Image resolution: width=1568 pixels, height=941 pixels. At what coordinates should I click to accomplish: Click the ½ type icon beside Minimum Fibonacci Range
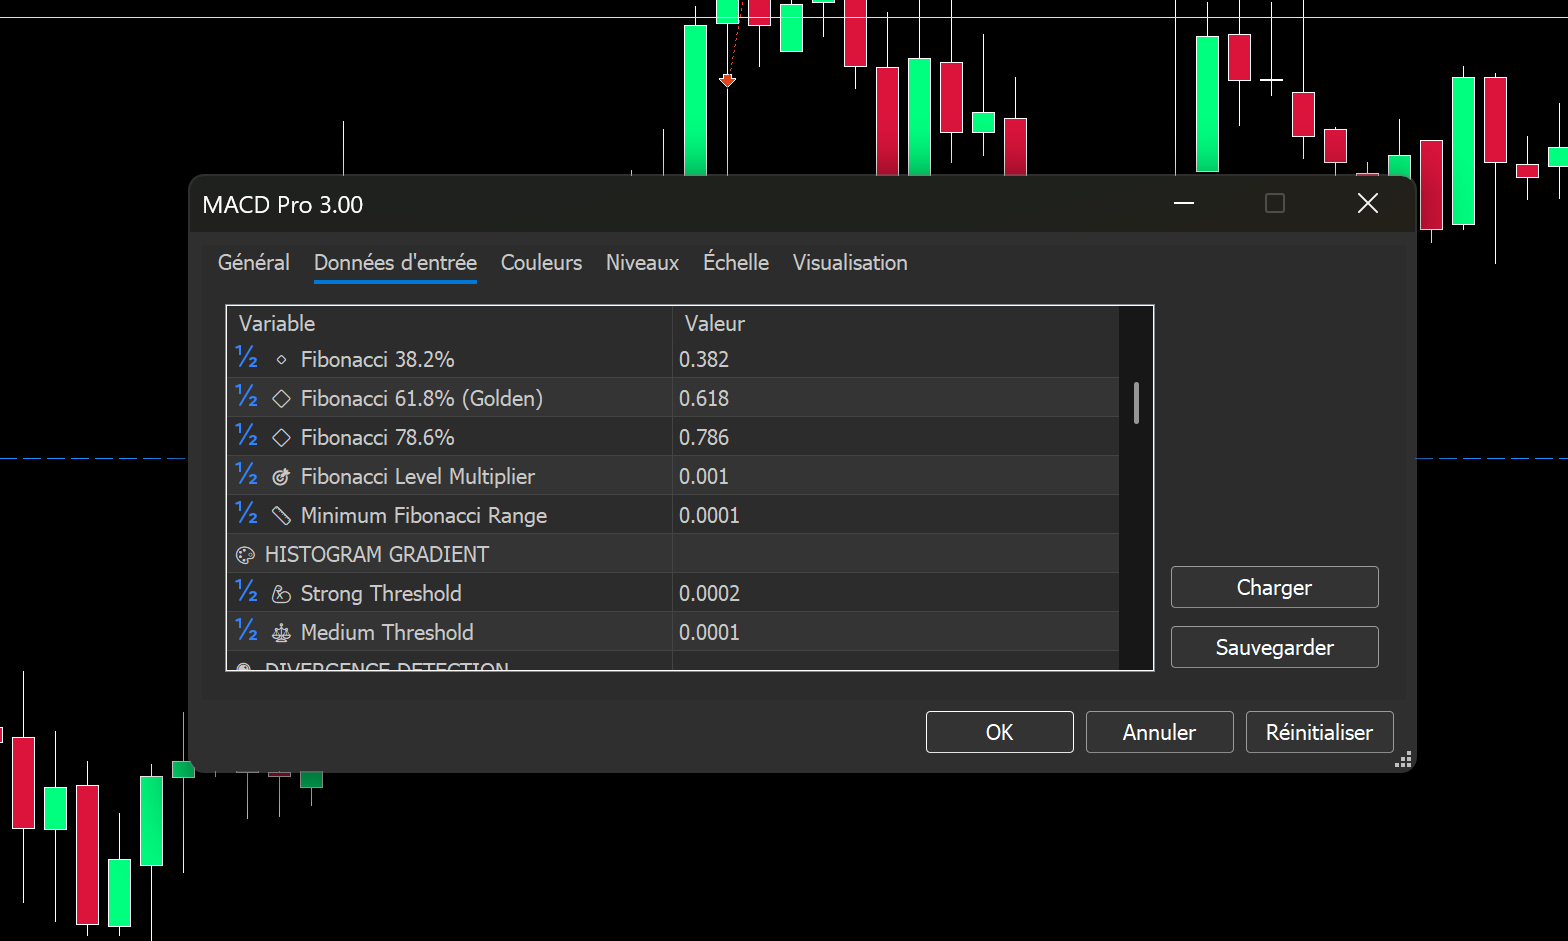pyautogui.click(x=247, y=514)
